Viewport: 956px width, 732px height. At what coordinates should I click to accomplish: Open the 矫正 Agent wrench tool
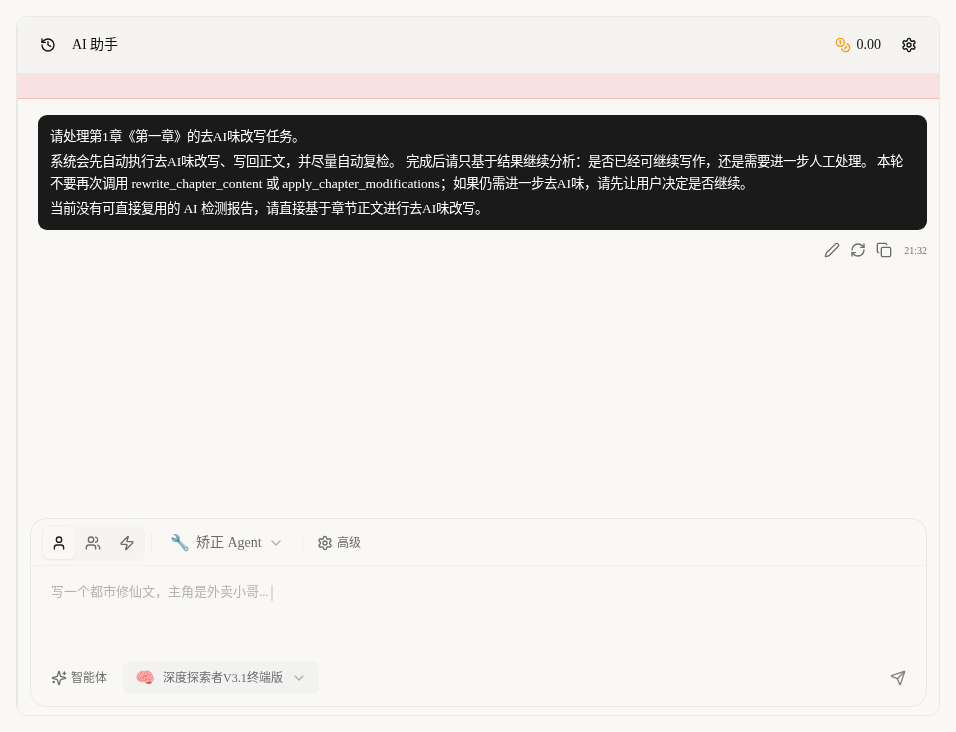180,543
